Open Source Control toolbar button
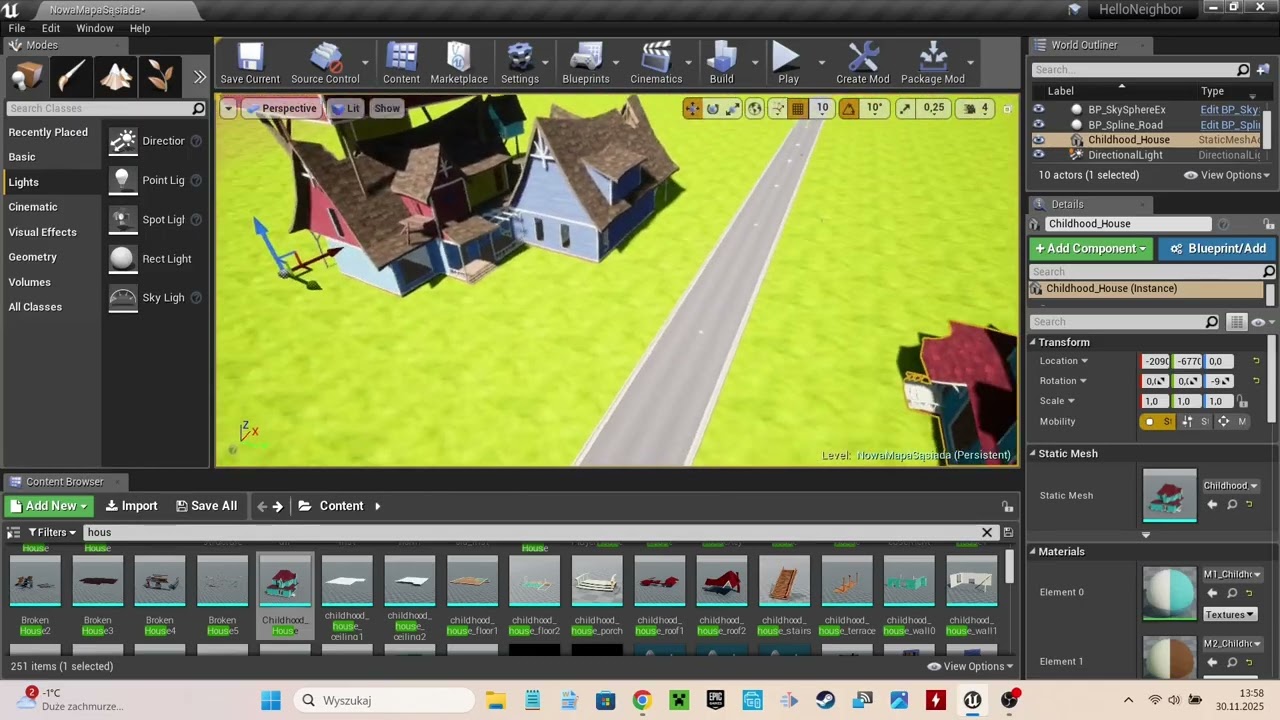 [x=325, y=63]
